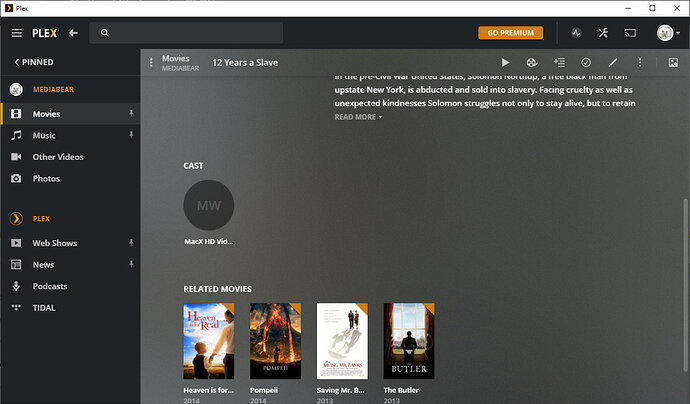Click the Pompeii title link
This screenshot has height=404, width=690.
point(264,390)
